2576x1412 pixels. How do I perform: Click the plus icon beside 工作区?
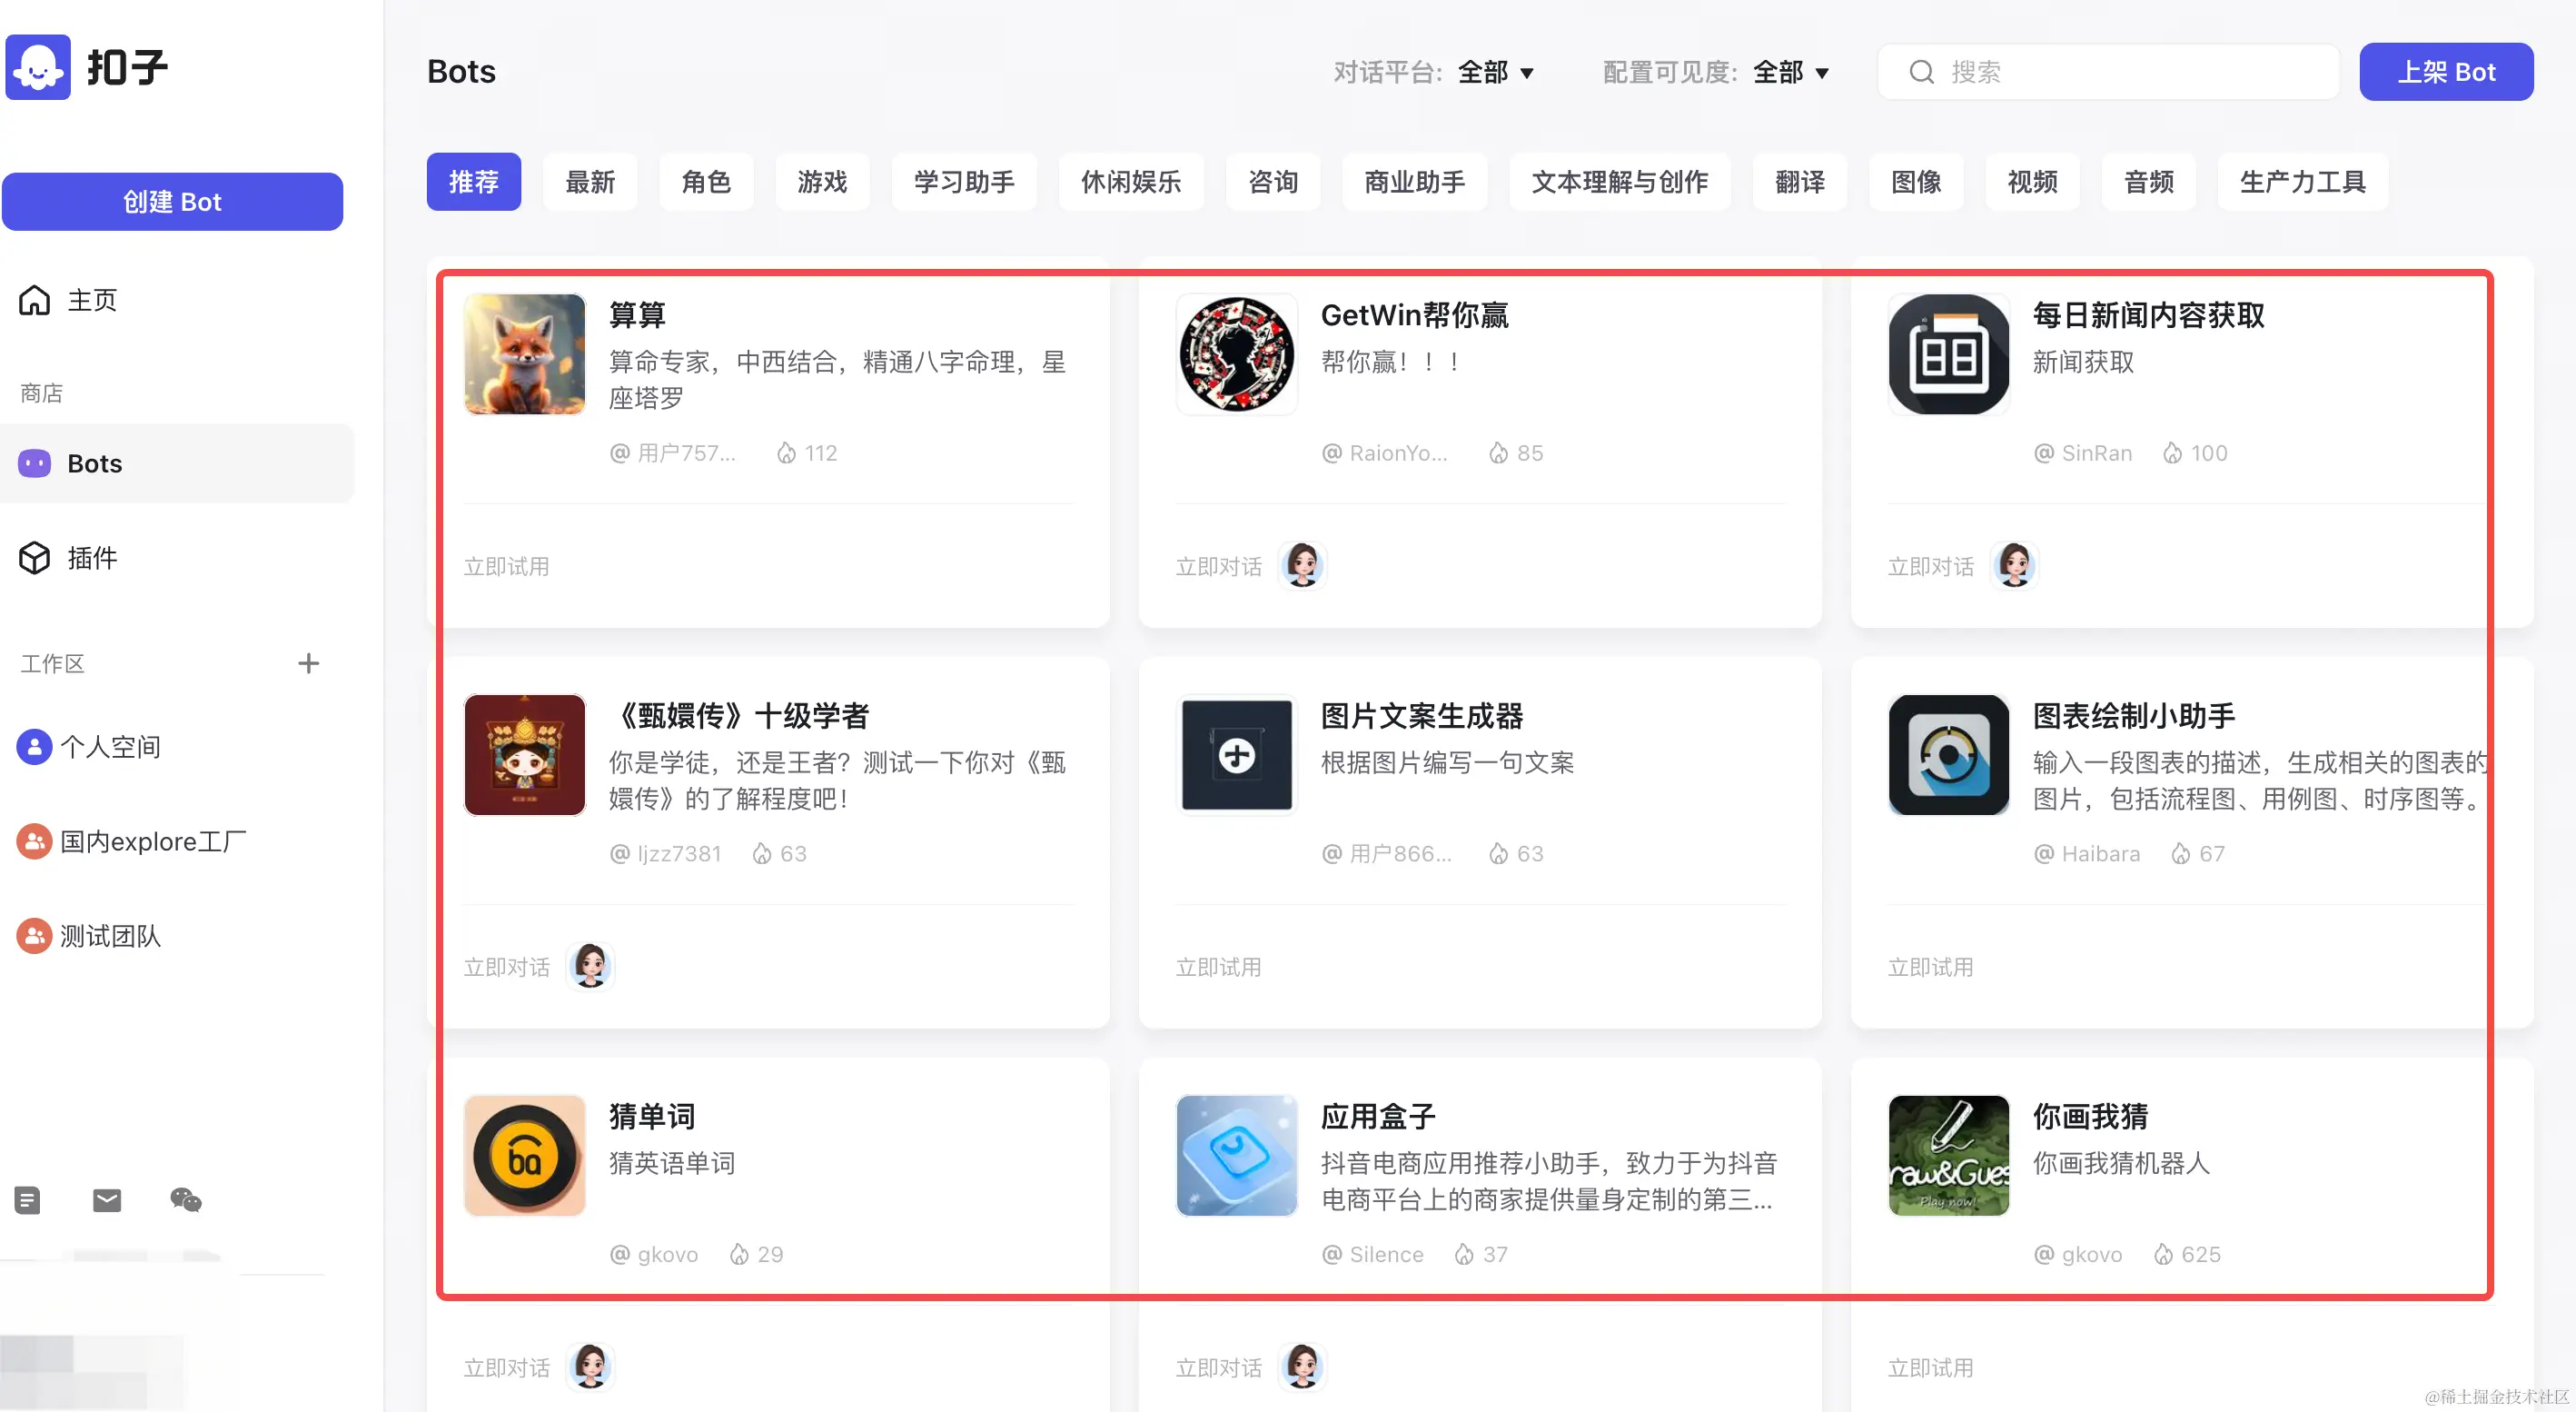click(x=308, y=663)
